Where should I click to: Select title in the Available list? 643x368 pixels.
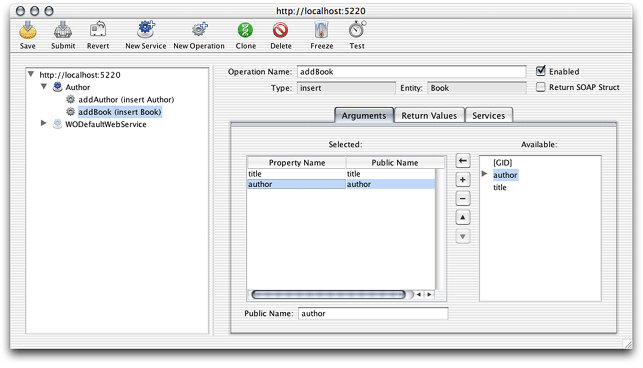499,187
